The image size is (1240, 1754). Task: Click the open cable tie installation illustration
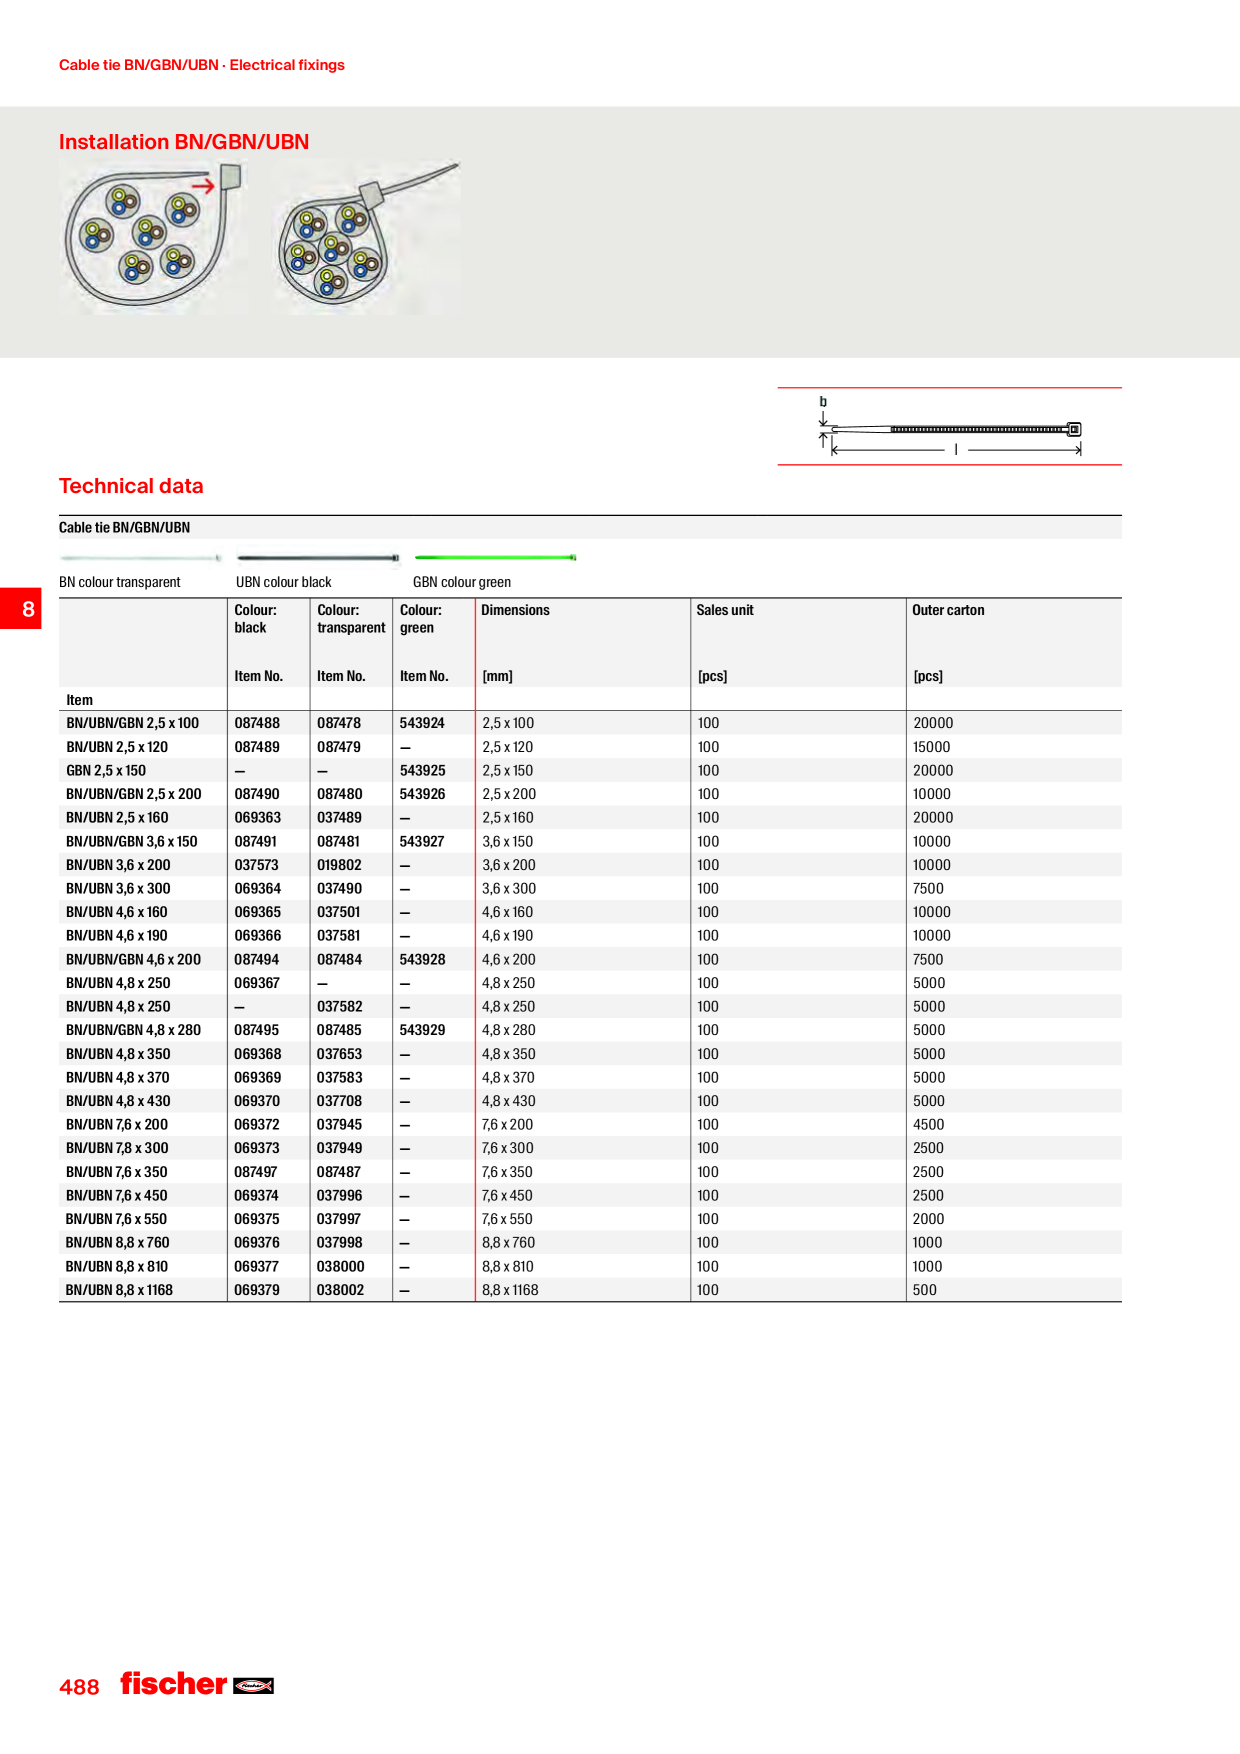pos(154,237)
